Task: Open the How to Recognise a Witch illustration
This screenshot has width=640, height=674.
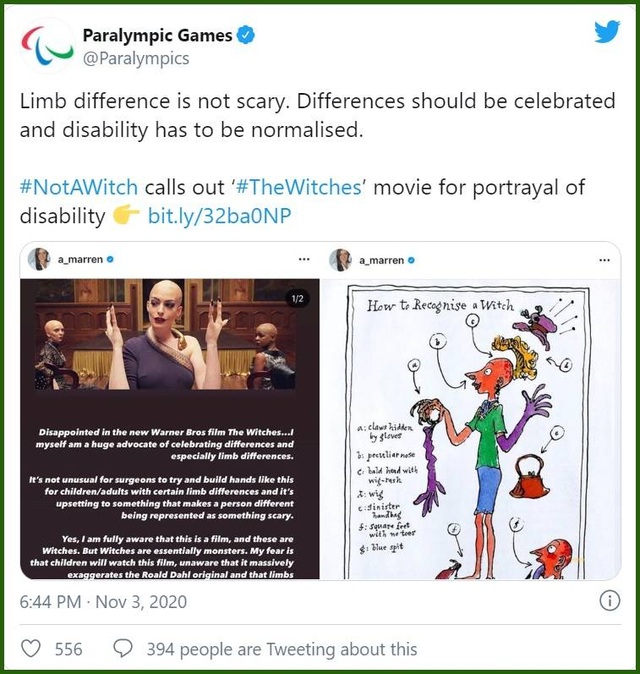Action: (471, 429)
